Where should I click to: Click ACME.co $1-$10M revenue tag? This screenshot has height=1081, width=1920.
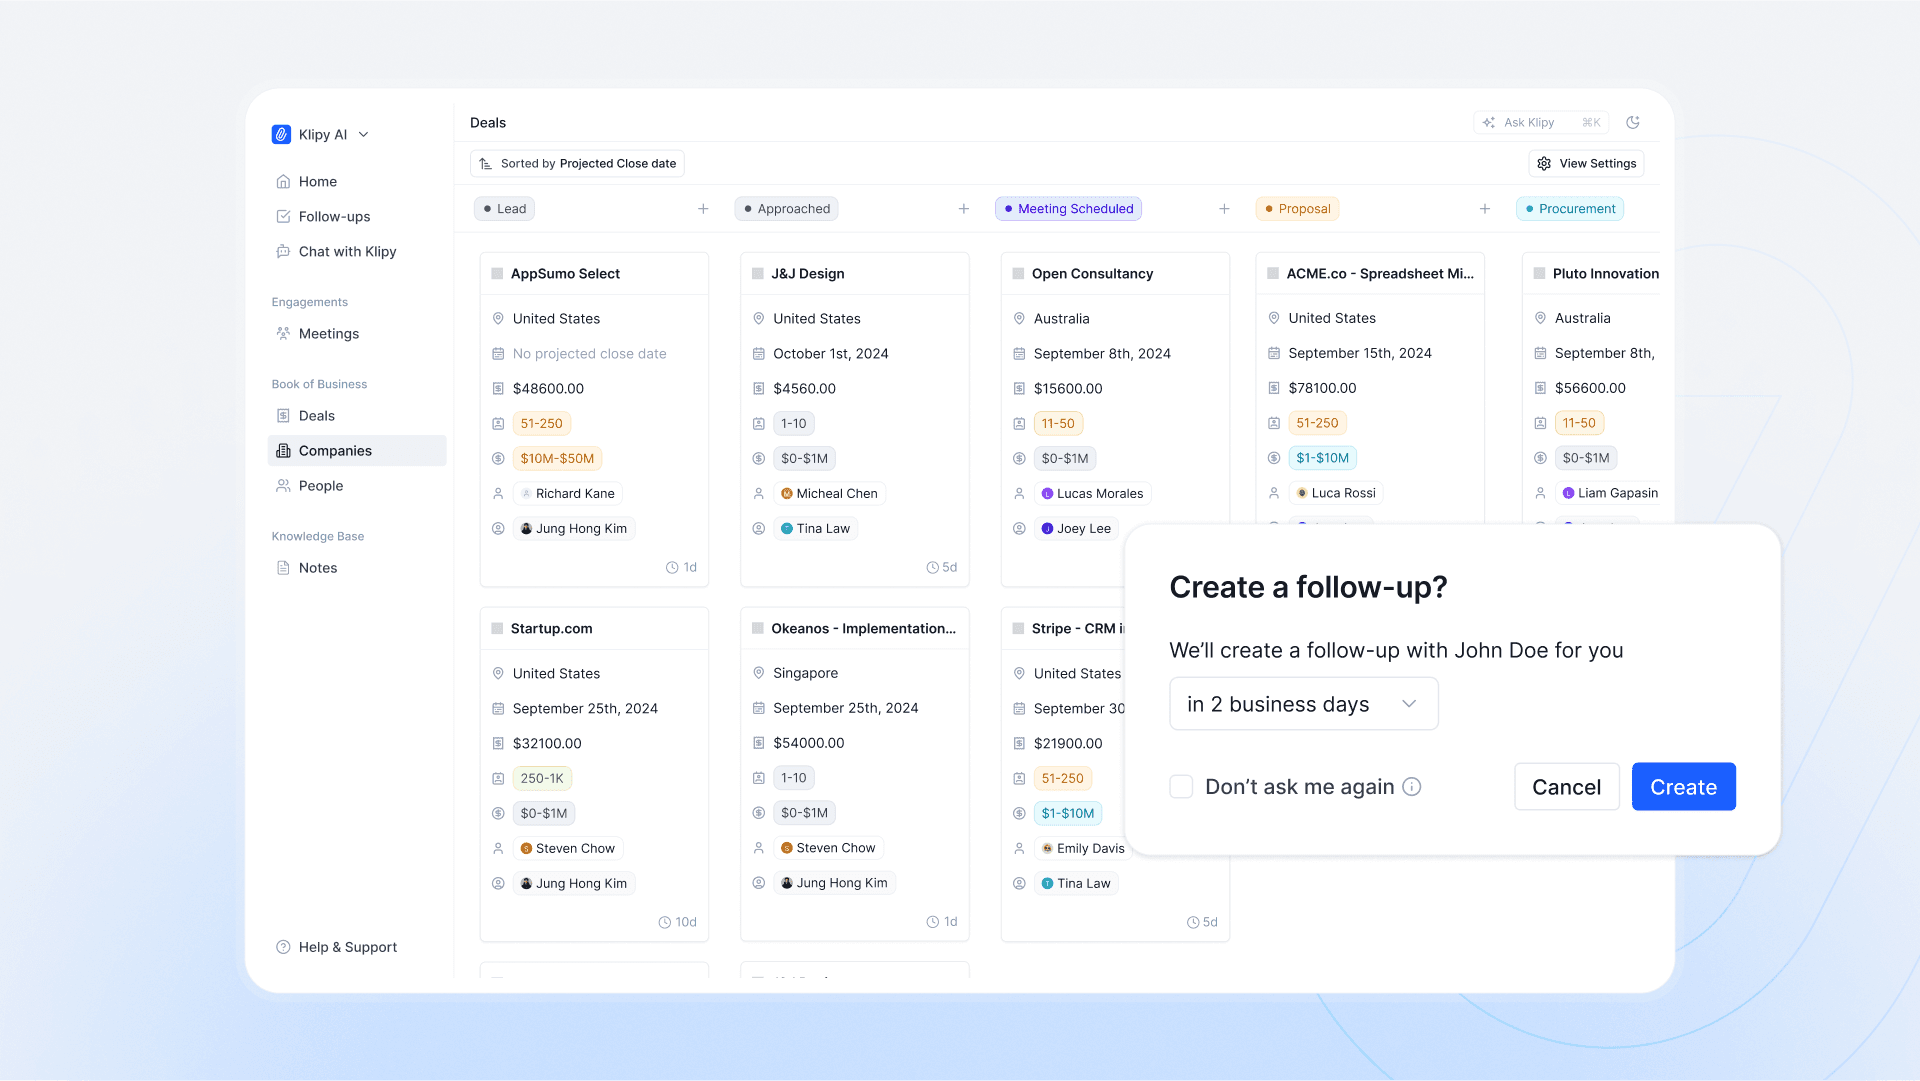click(1322, 458)
